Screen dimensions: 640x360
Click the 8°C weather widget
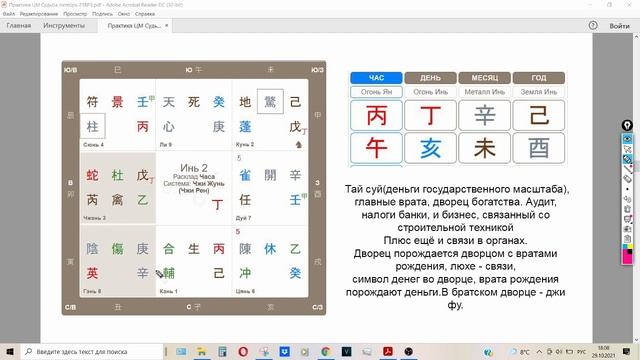520,351
